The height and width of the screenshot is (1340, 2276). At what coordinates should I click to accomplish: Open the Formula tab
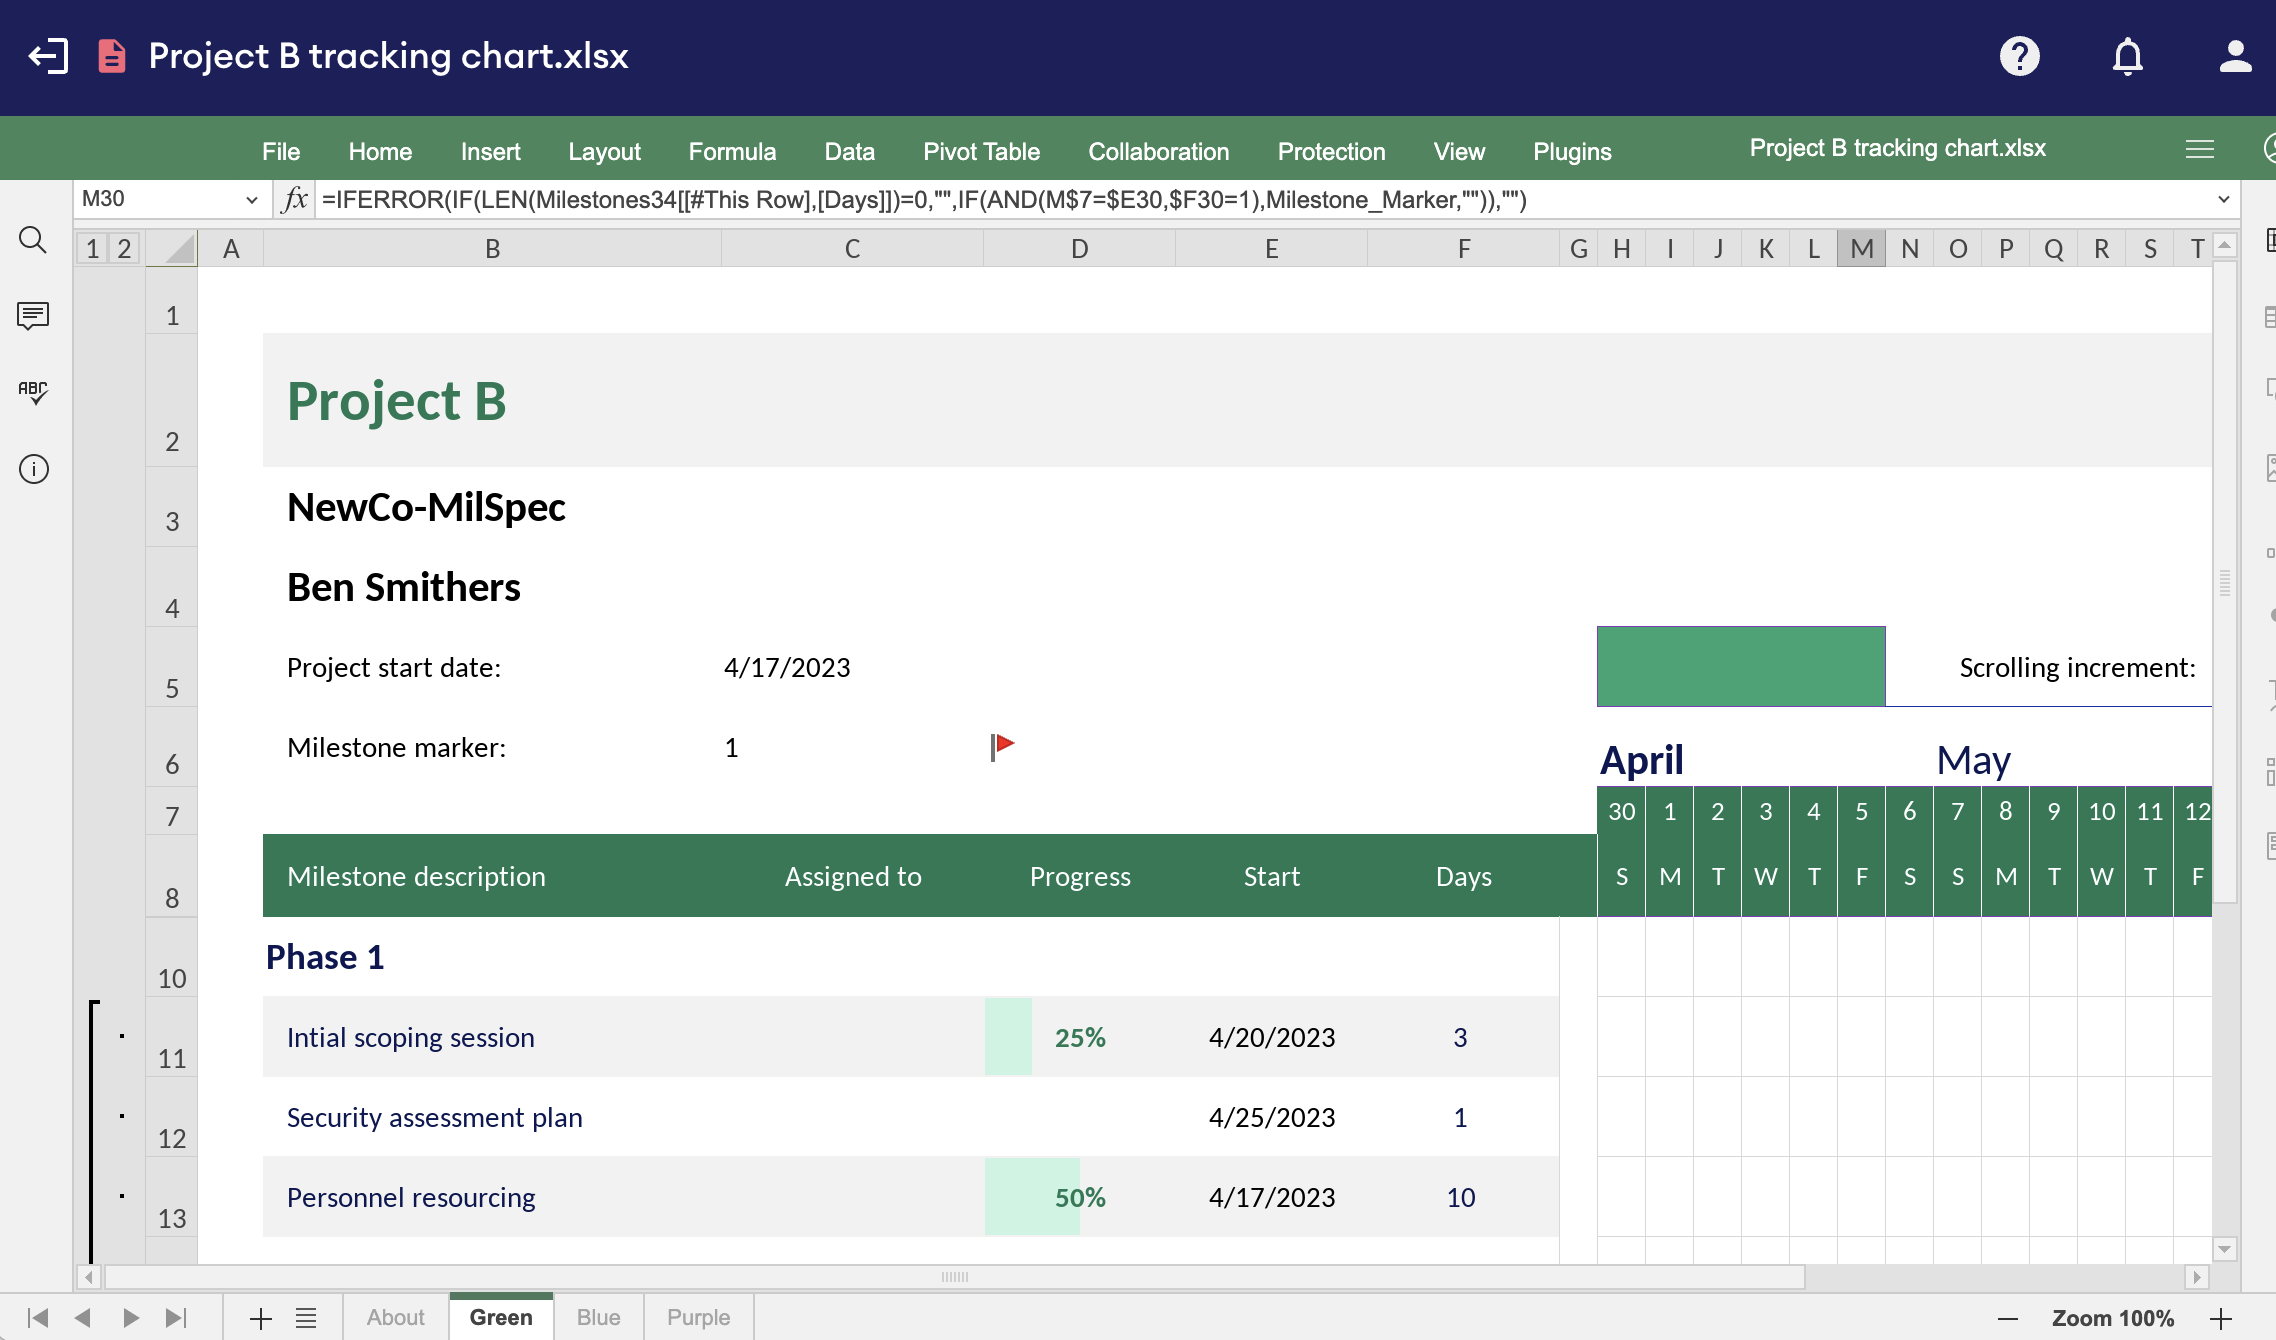point(732,151)
